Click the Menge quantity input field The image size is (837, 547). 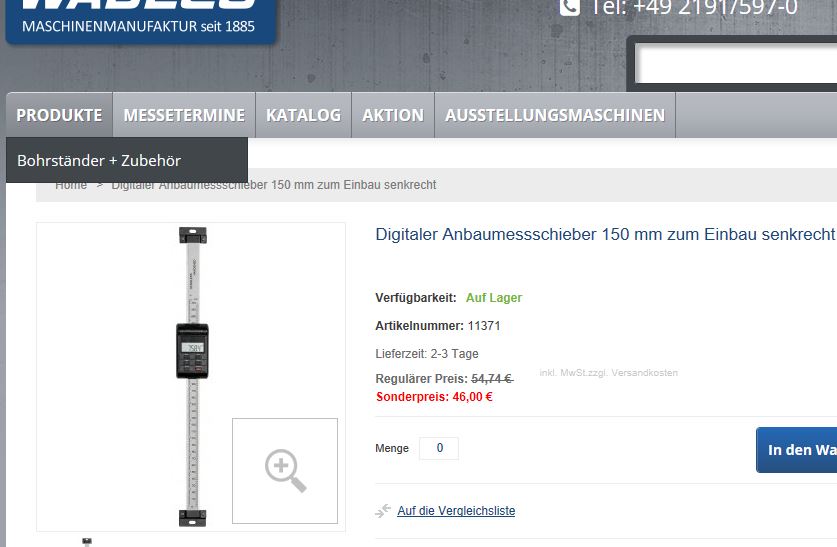439,448
